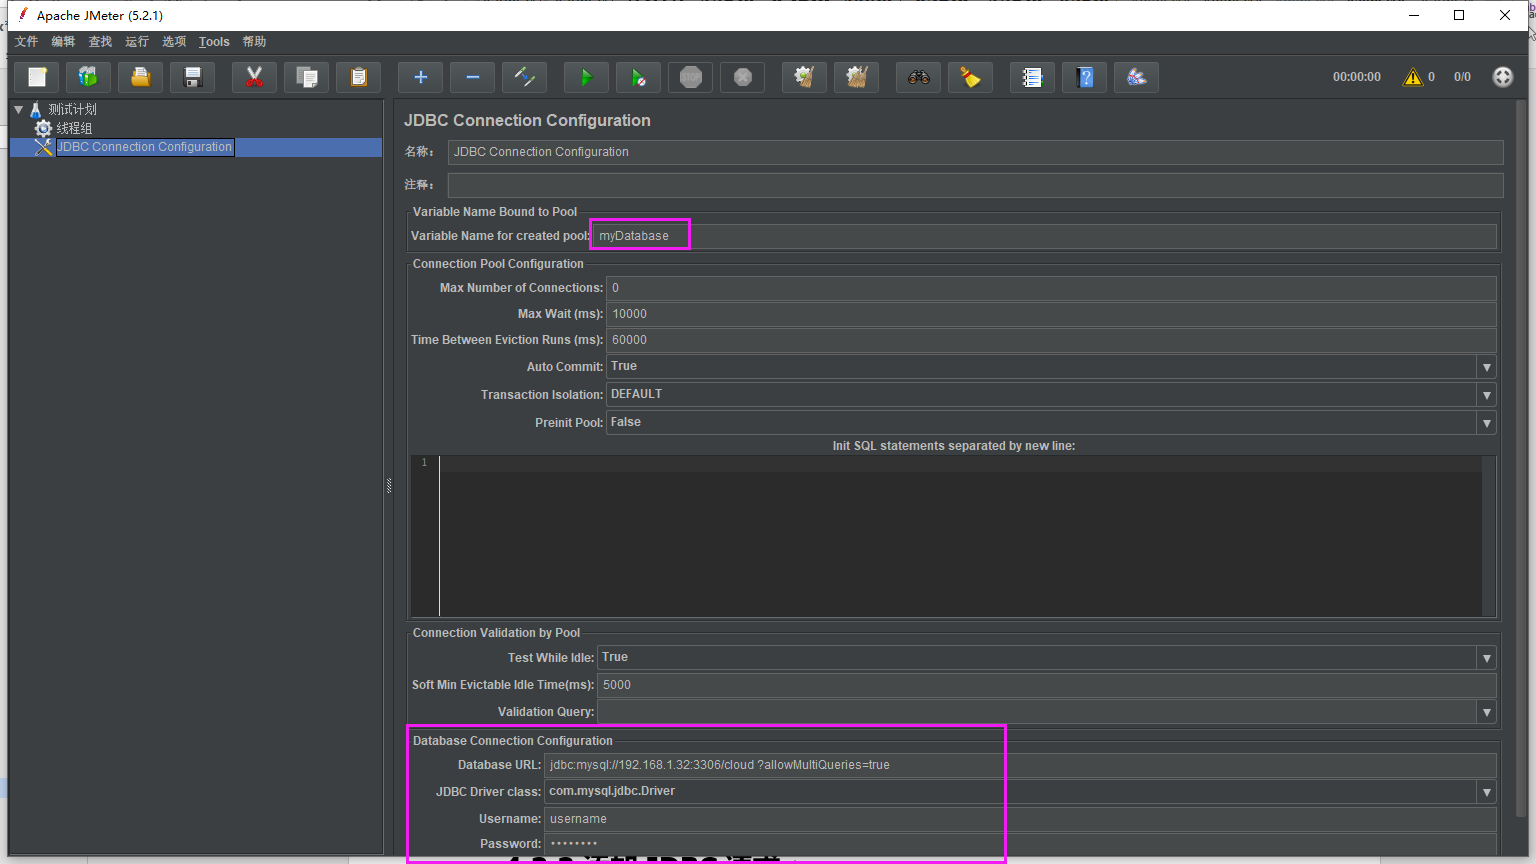
Task: Click the 名称 name input field
Action: pyautogui.click(x=975, y=152)
